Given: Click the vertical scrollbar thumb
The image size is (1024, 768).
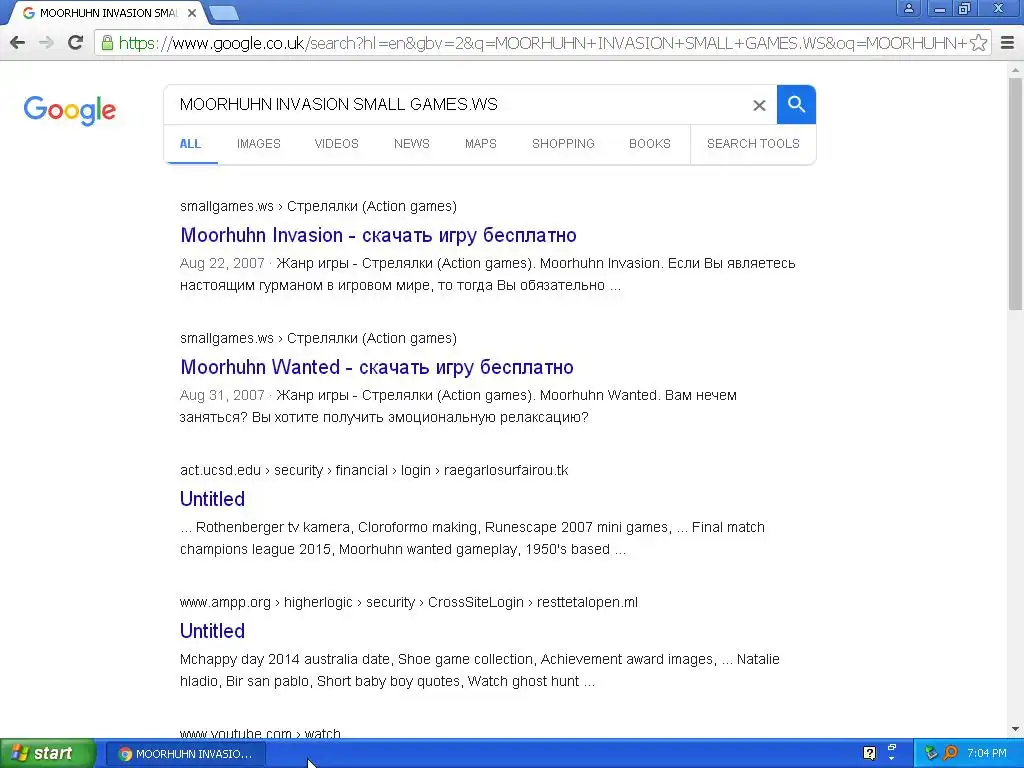Looking at the screenshot, I should pyautogui.click(x=1016, y=193).
